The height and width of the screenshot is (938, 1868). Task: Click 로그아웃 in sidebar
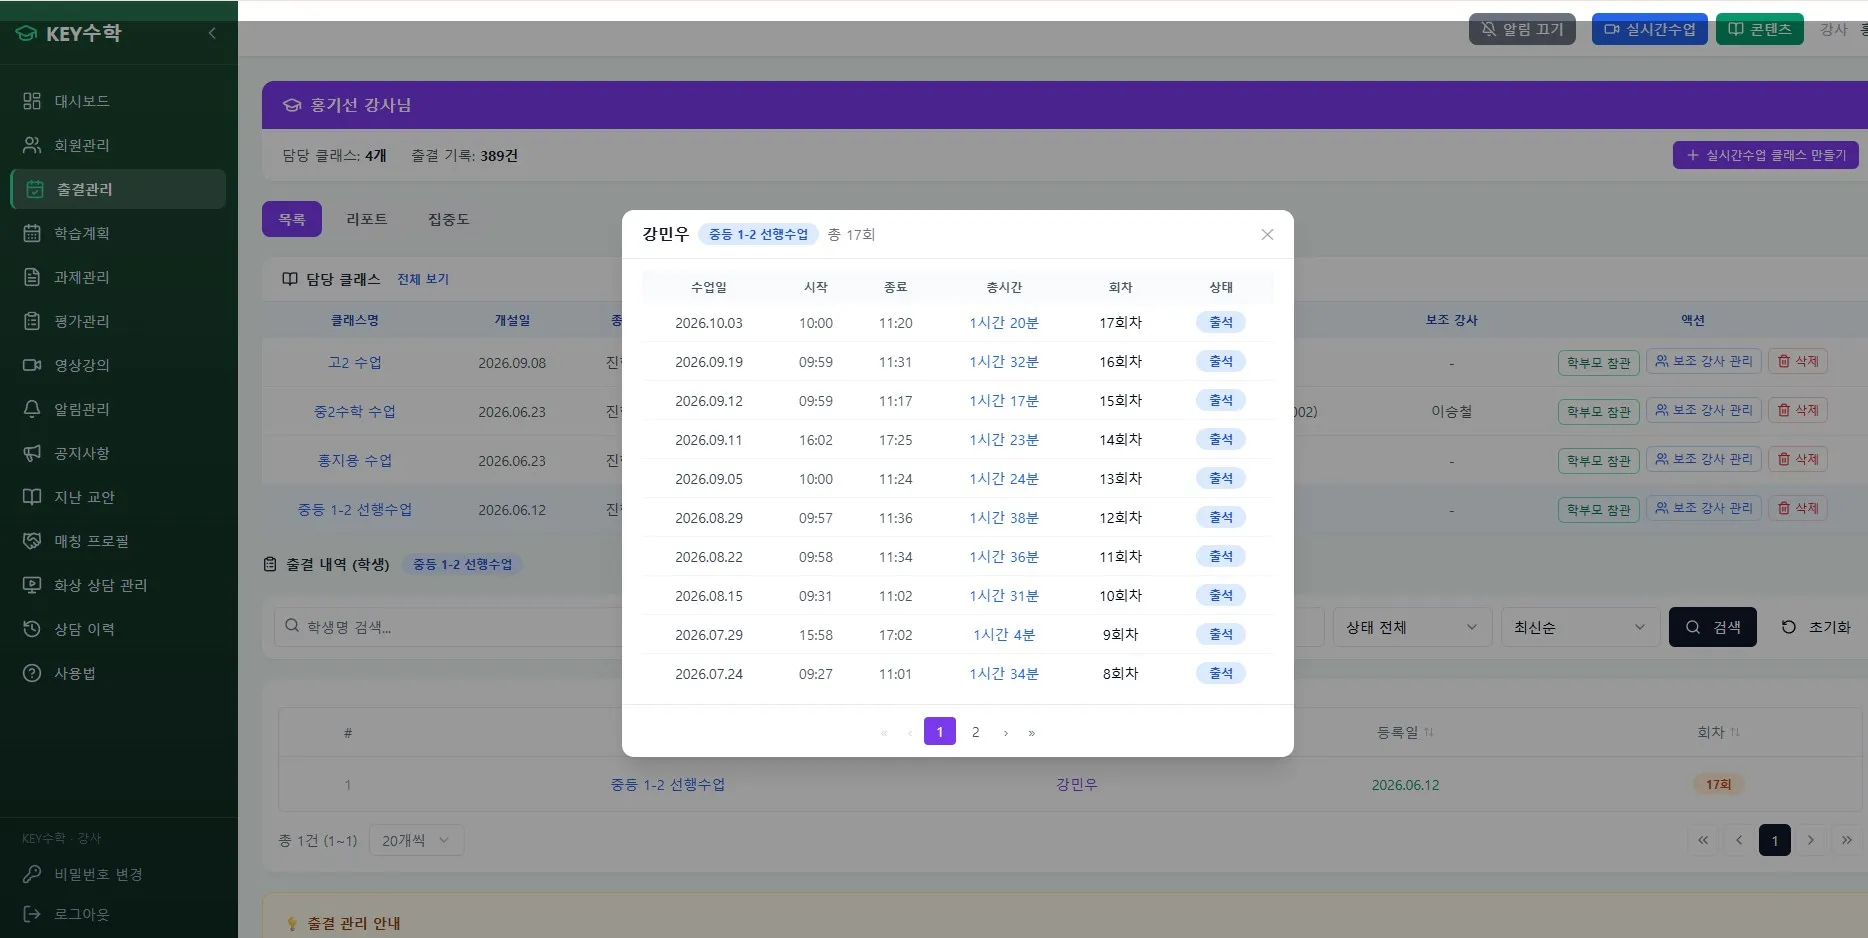[x=118, y=914]
